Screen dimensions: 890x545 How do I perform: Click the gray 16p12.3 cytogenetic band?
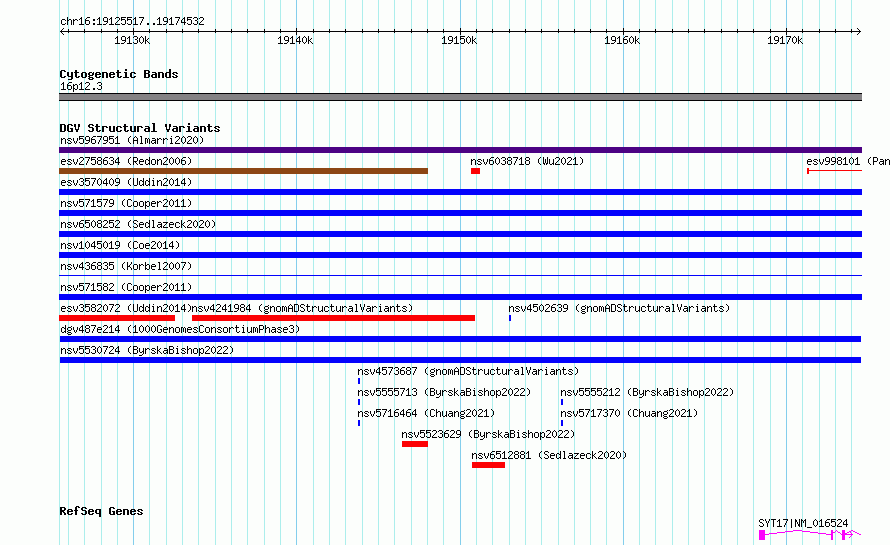(x=460, y=97)
